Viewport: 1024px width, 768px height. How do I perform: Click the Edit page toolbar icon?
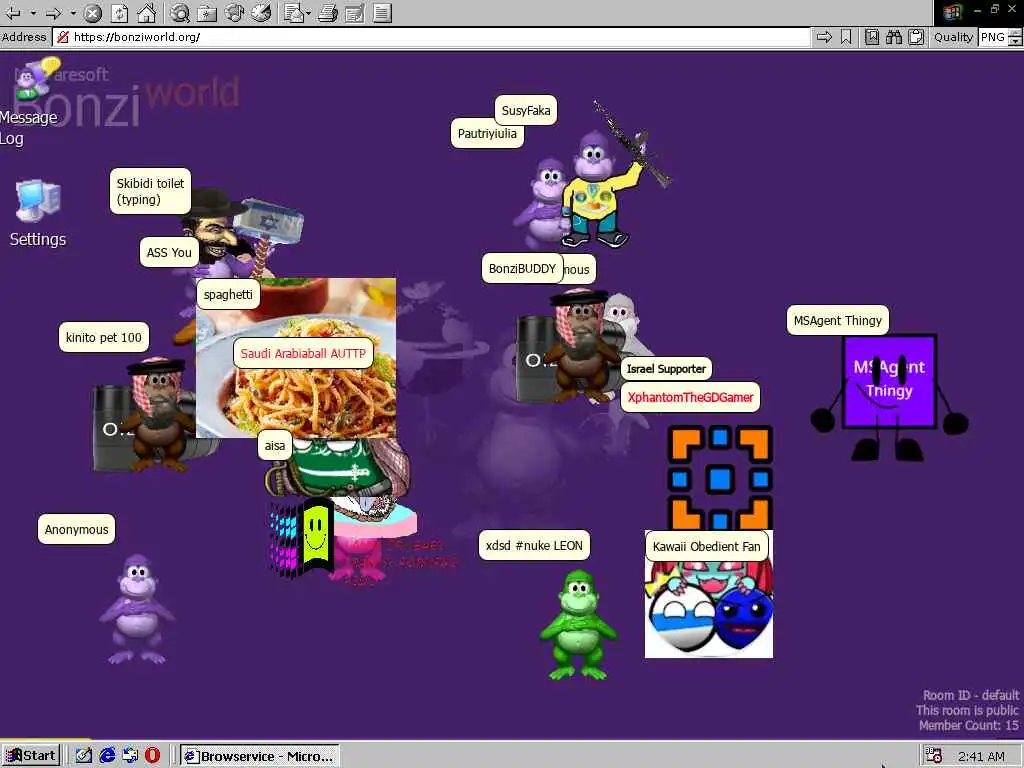tap(355, 12)
